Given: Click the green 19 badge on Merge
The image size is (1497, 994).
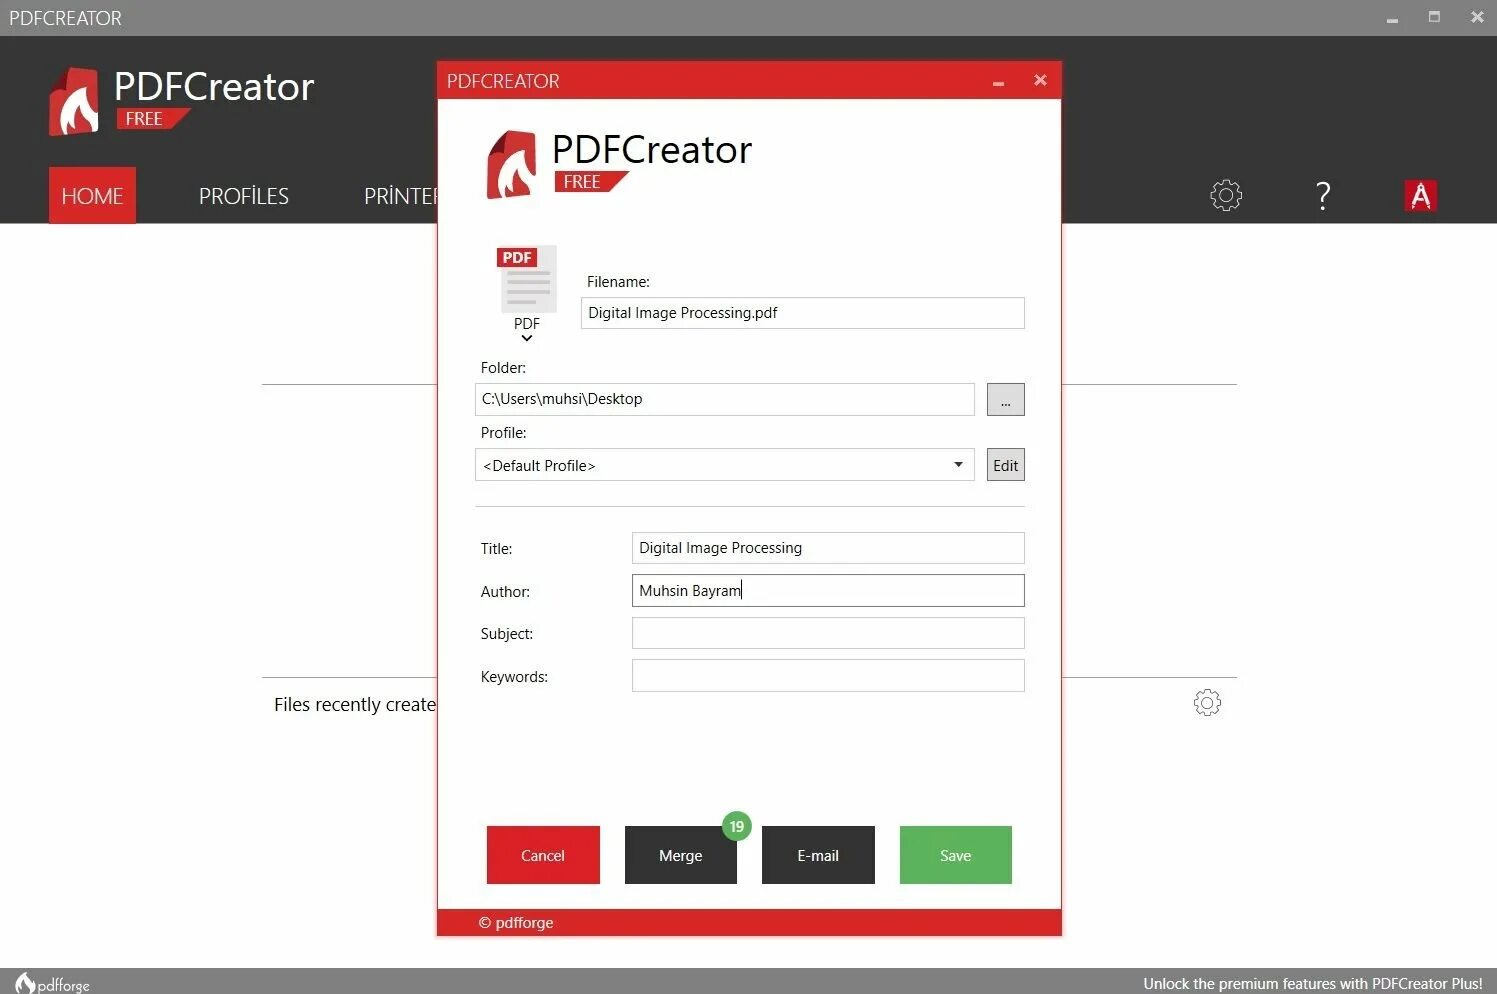Looking at the screenshot, I should point(737,826).
